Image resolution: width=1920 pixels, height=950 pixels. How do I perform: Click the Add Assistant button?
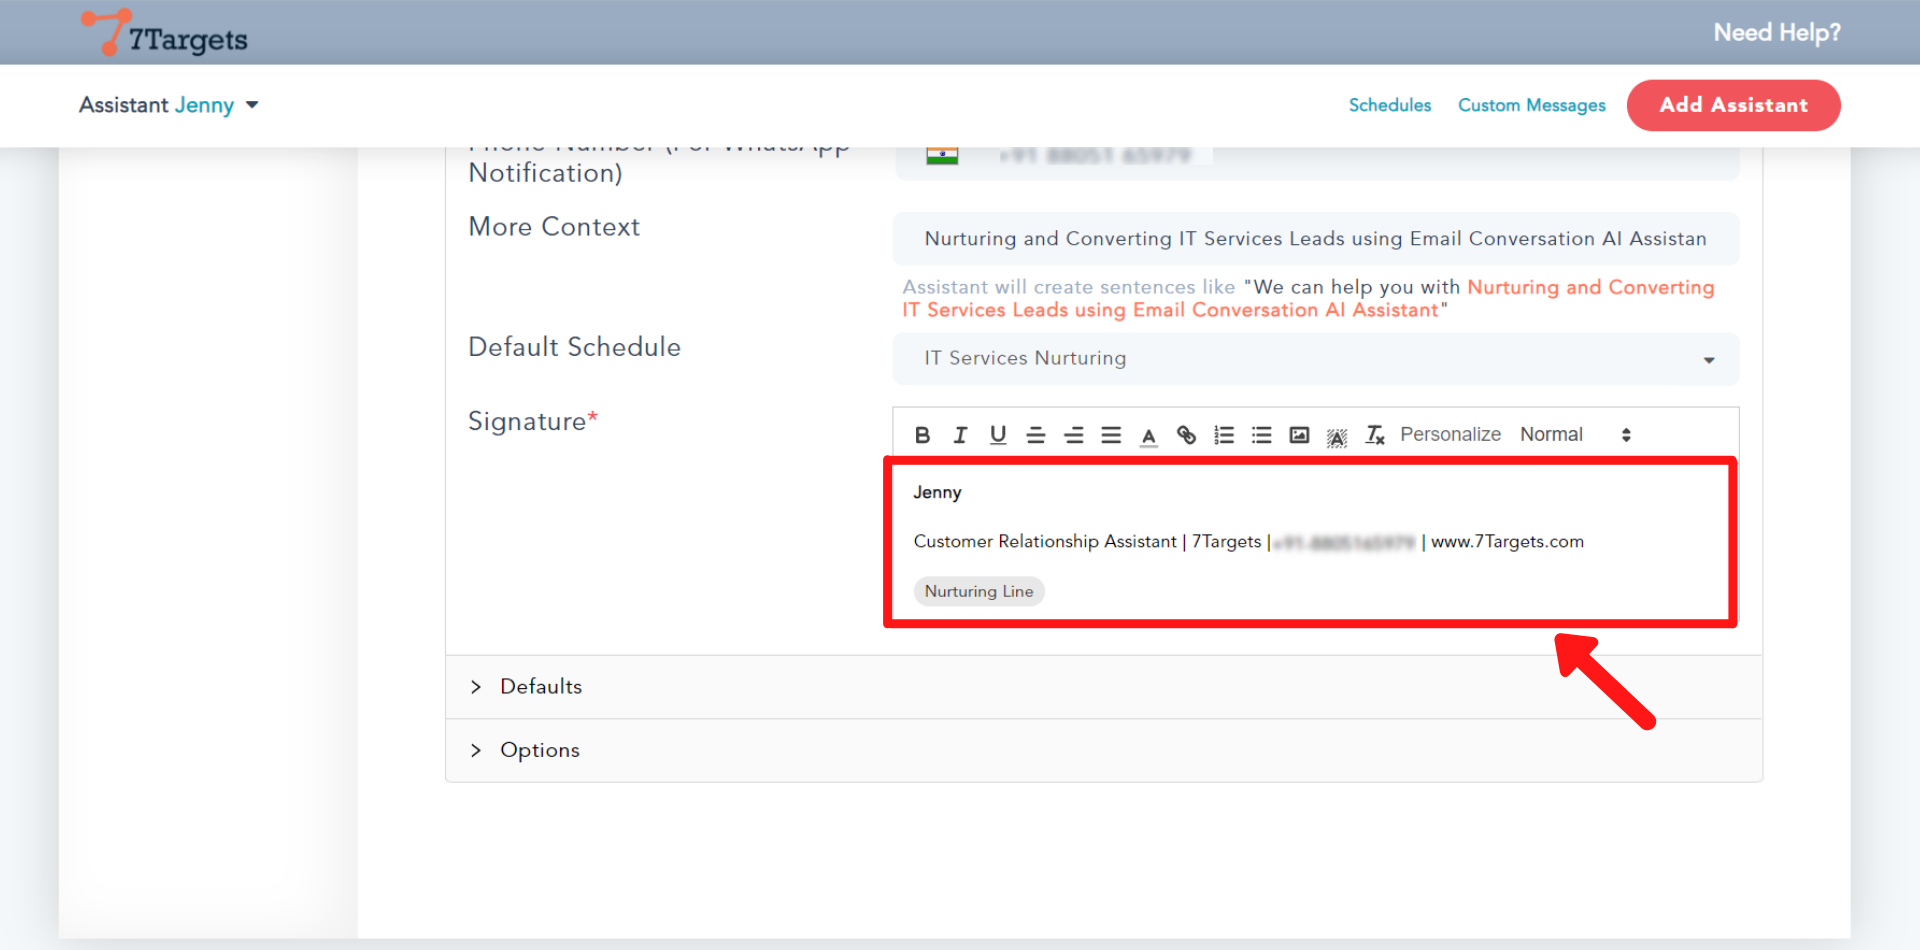click(x=1733, y=105)
